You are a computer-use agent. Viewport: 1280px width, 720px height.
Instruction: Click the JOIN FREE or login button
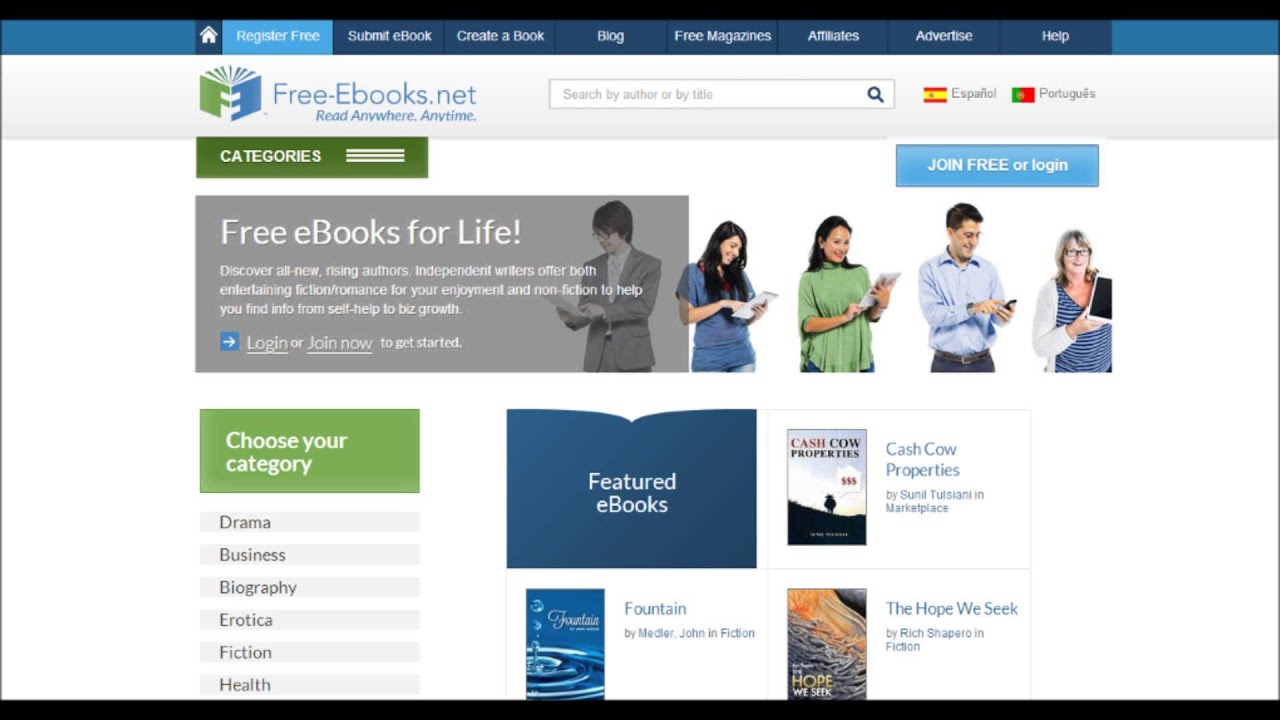(997, 165)
